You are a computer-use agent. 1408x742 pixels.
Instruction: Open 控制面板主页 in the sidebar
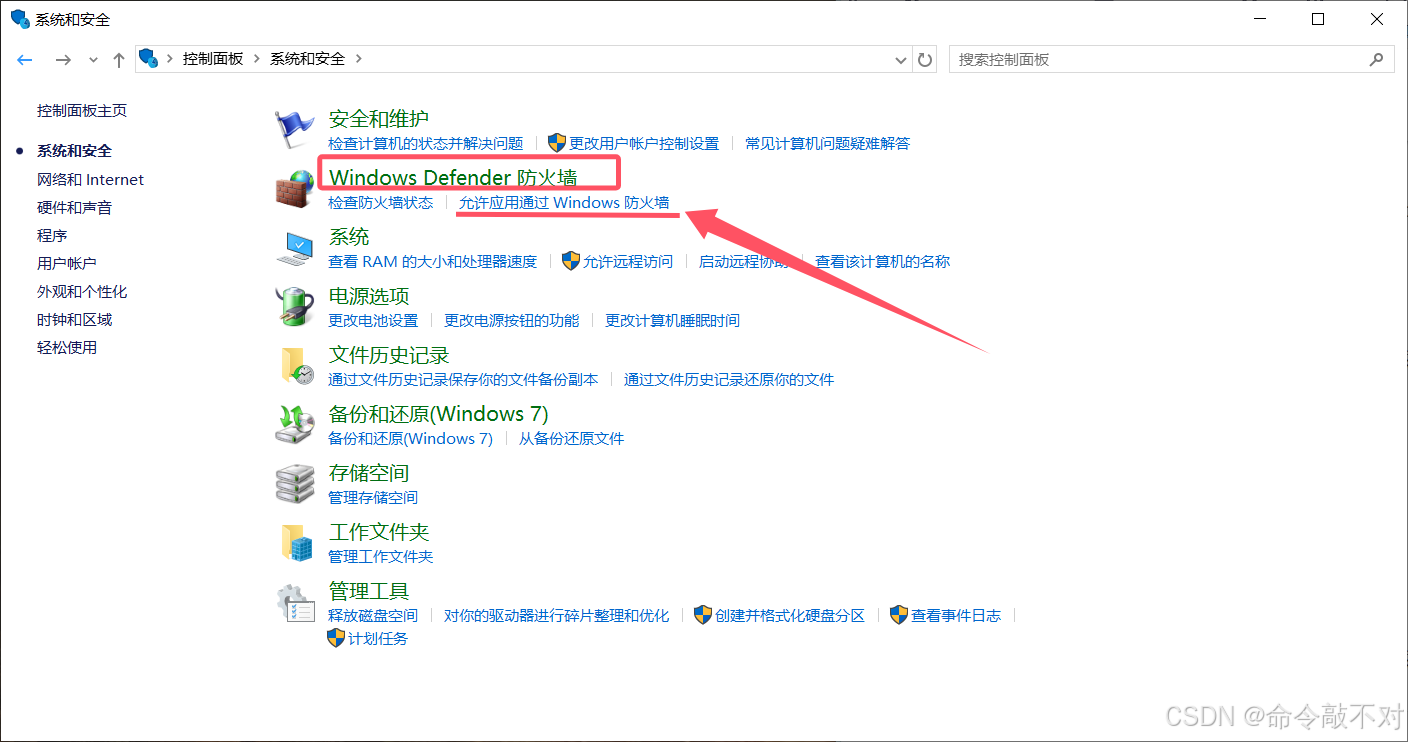tap(82, 110)
